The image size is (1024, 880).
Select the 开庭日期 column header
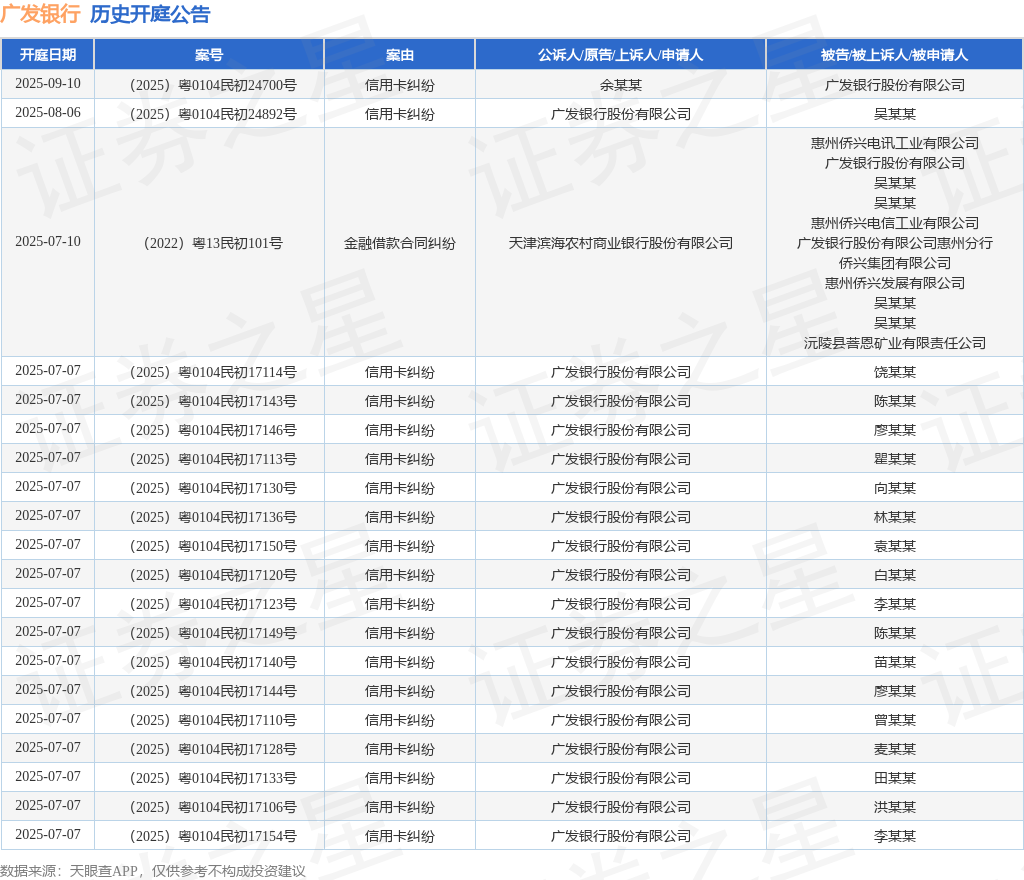[x=48, y=55]
